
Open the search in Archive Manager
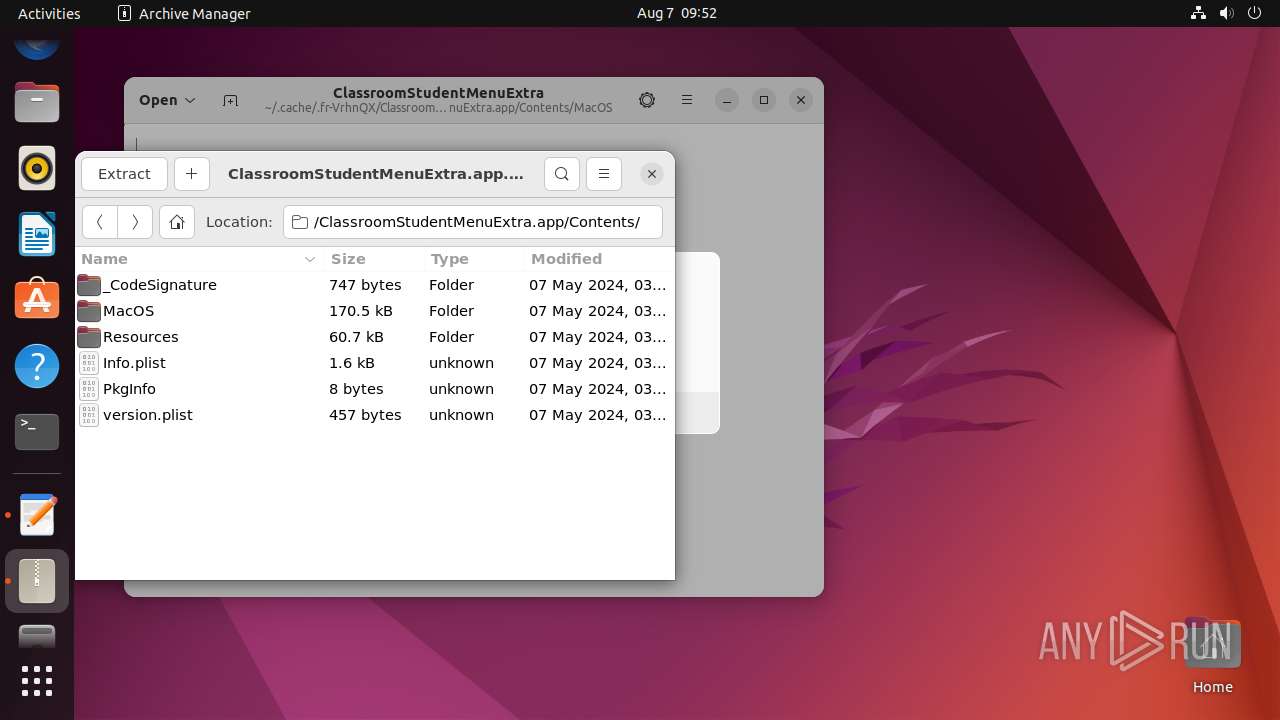pyautogui.click(x=562, y=174)
